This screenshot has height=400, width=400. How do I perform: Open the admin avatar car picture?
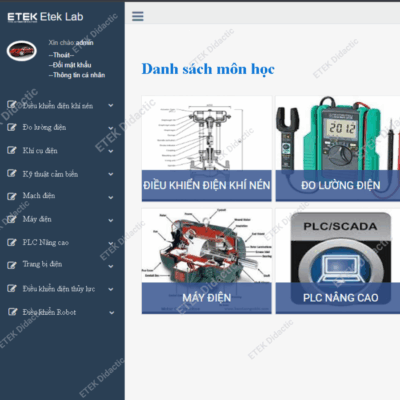point(22,51)
